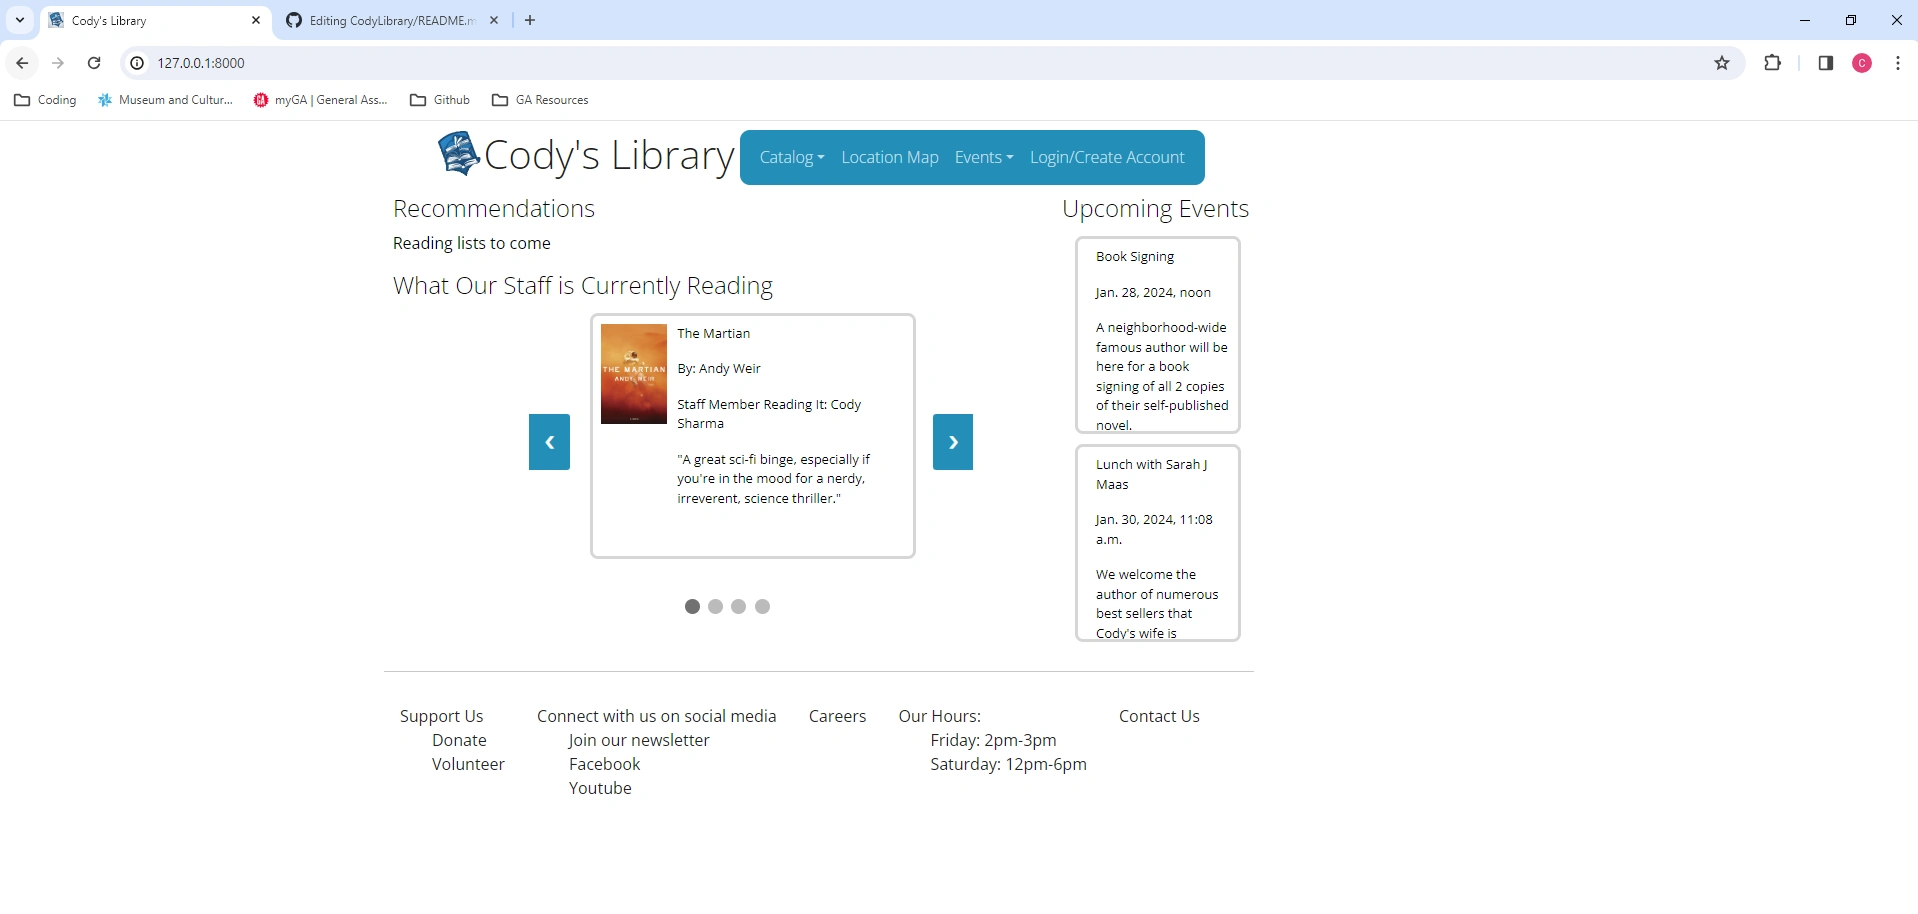Open the Lunch with Sarah J Maas event
This screenshot has width=1918, height=914.
pos(1158,543)
